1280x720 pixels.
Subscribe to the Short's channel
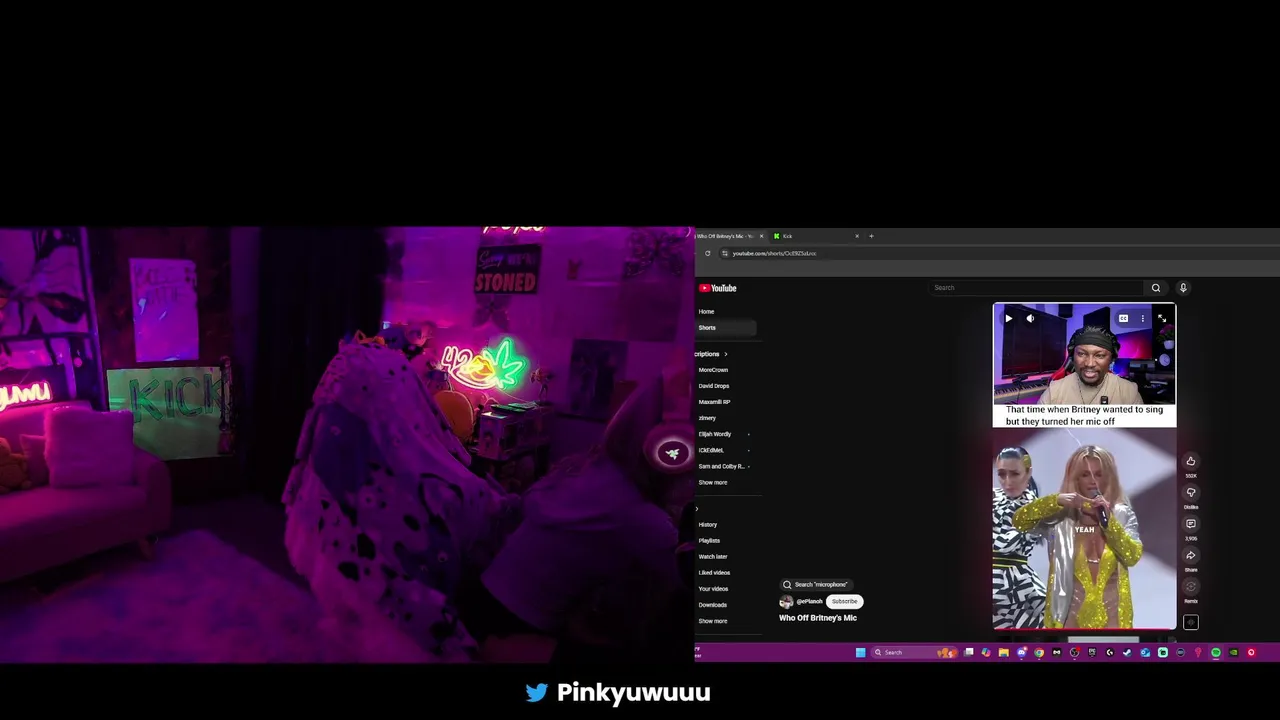(x=845, y=602)
